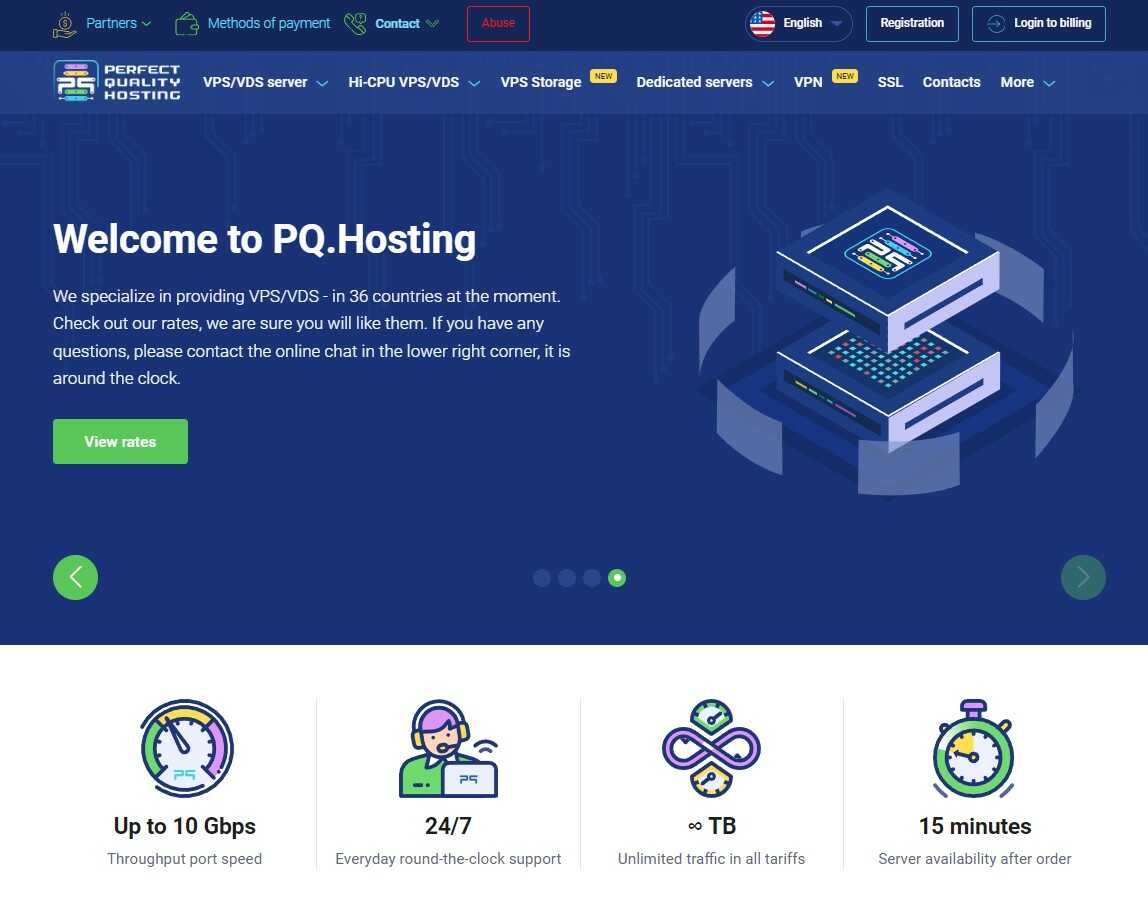This screenshot has width=1148, height=902.
Task: Select the first carousel dot
Action: click(542, 578)
